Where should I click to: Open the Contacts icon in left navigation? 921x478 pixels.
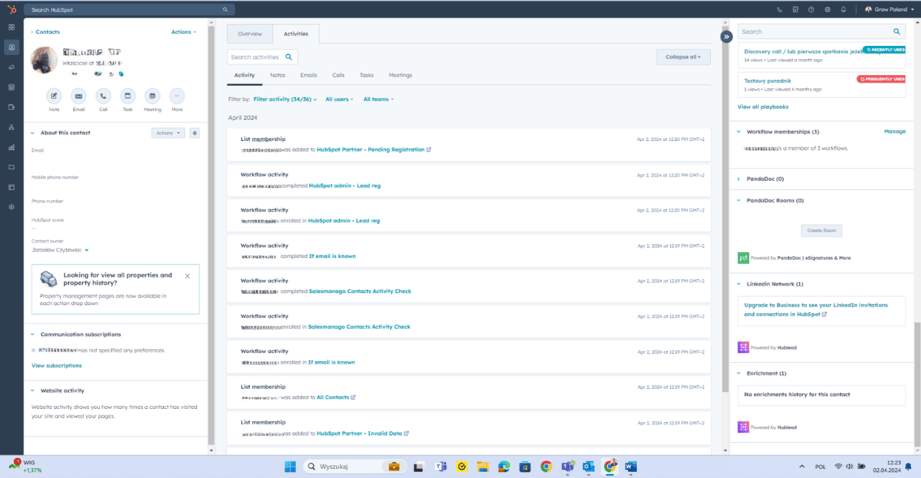(12, 47)
